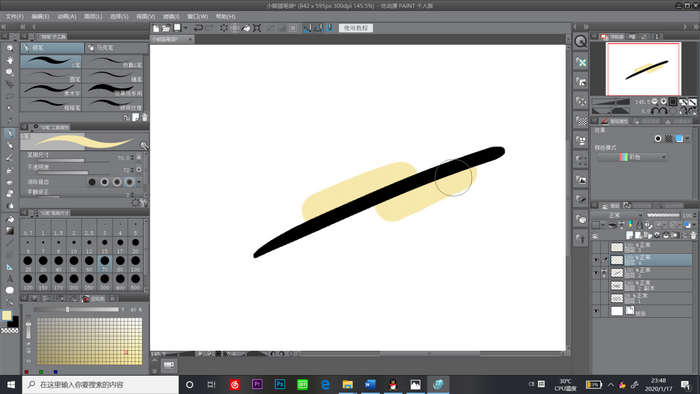Open Photoshop from the taskbar

pyautogui.click(x=280, y=384)
